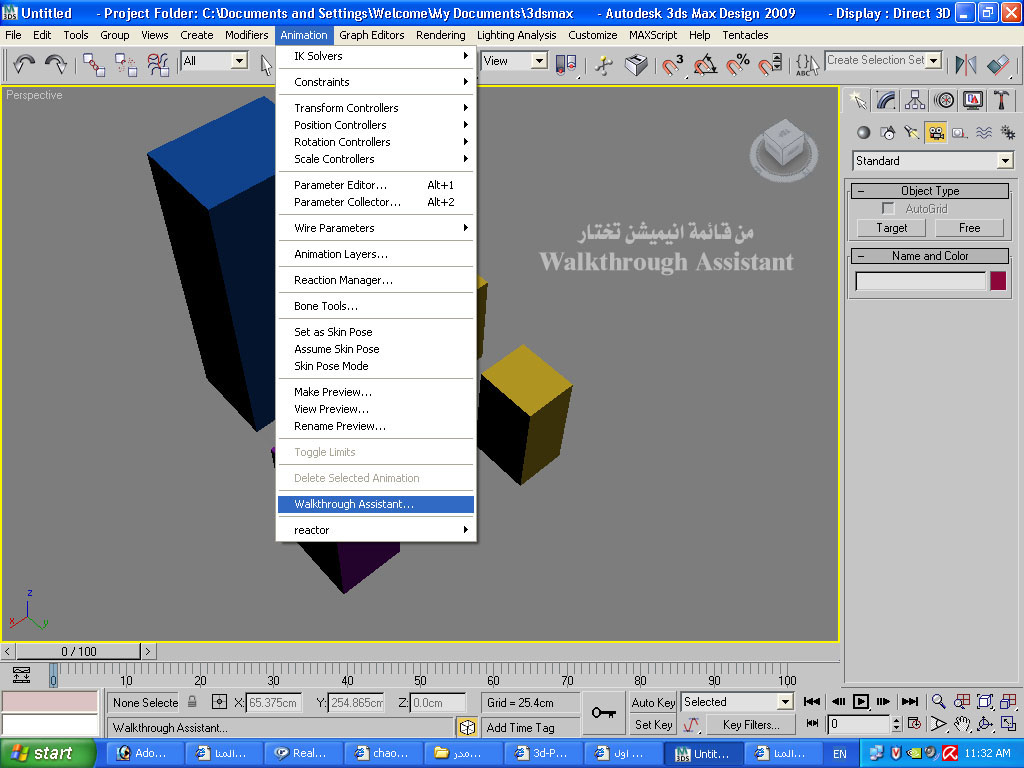1024x768 pixels.
Task: Toggle the Angle Snap icon
Action: [705, 64]
